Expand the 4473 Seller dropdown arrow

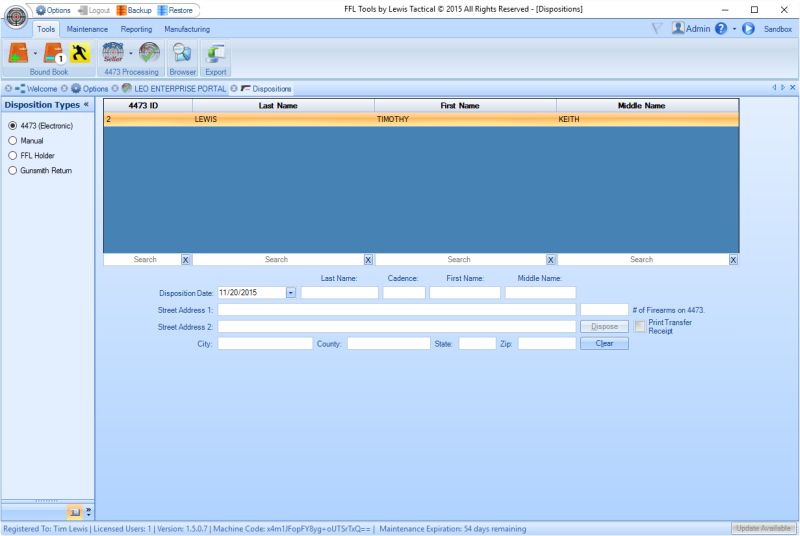coord(131,54)
